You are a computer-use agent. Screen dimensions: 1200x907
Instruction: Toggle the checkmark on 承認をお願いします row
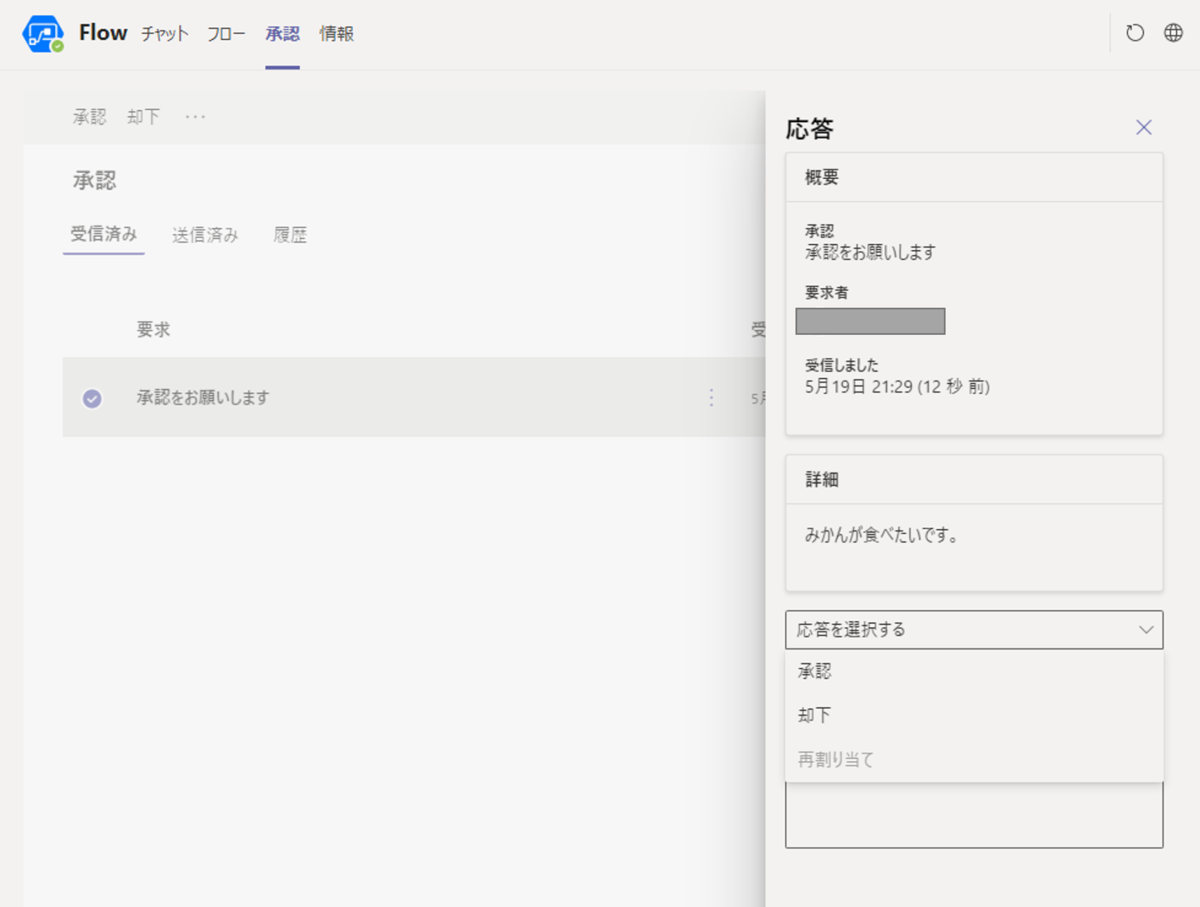click(92, 398)
